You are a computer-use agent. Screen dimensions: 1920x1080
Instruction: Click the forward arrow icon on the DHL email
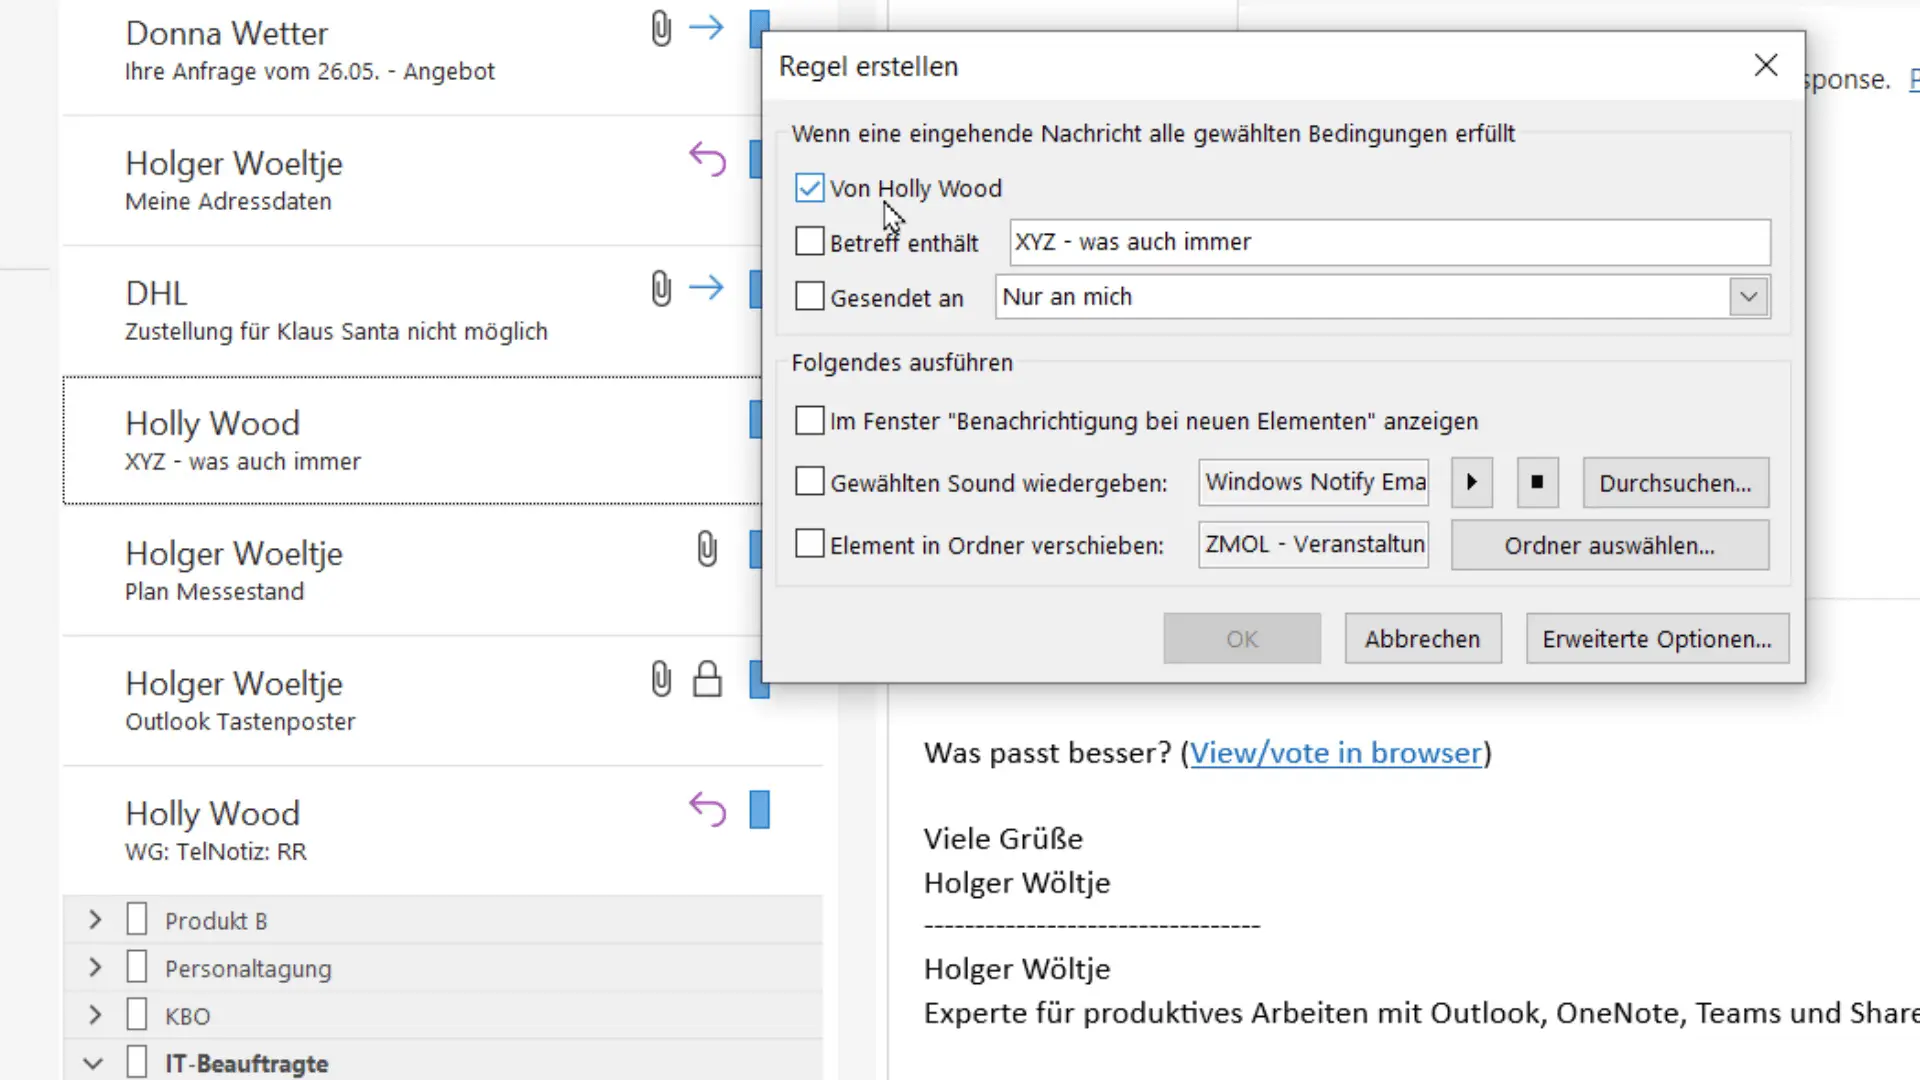coord(706,288)
